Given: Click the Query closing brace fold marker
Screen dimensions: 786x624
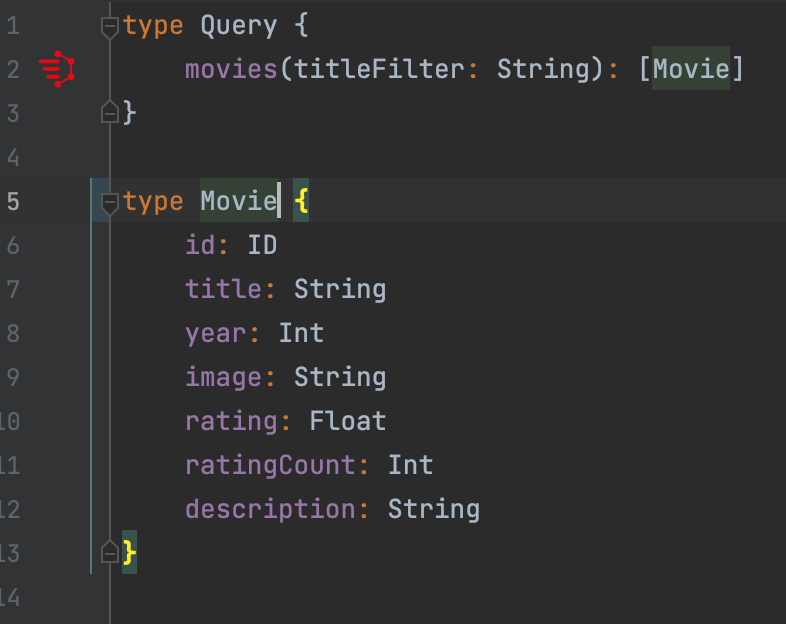Looking at the screenshot, I should point(110,113).
